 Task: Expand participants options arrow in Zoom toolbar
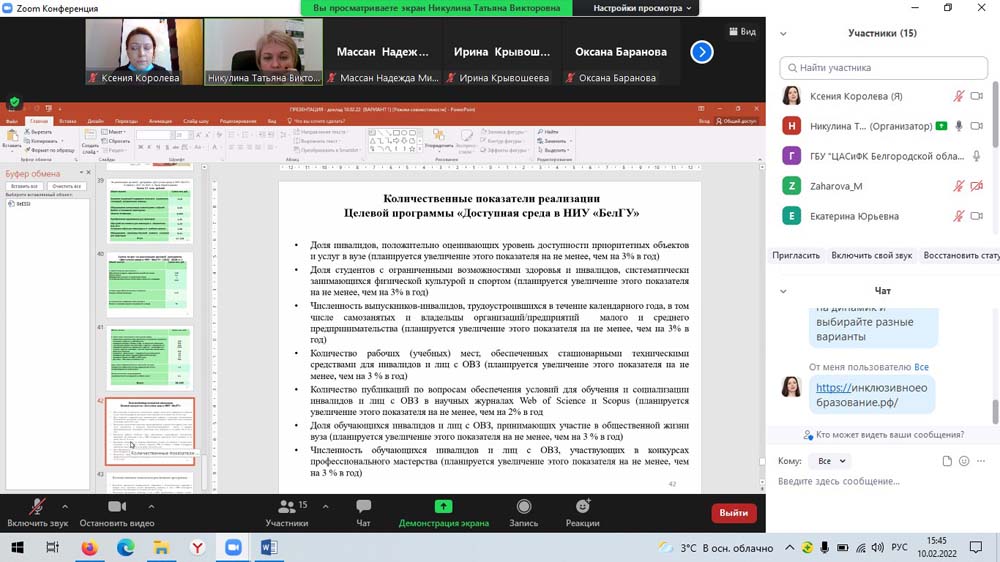(x=325, y=507)
